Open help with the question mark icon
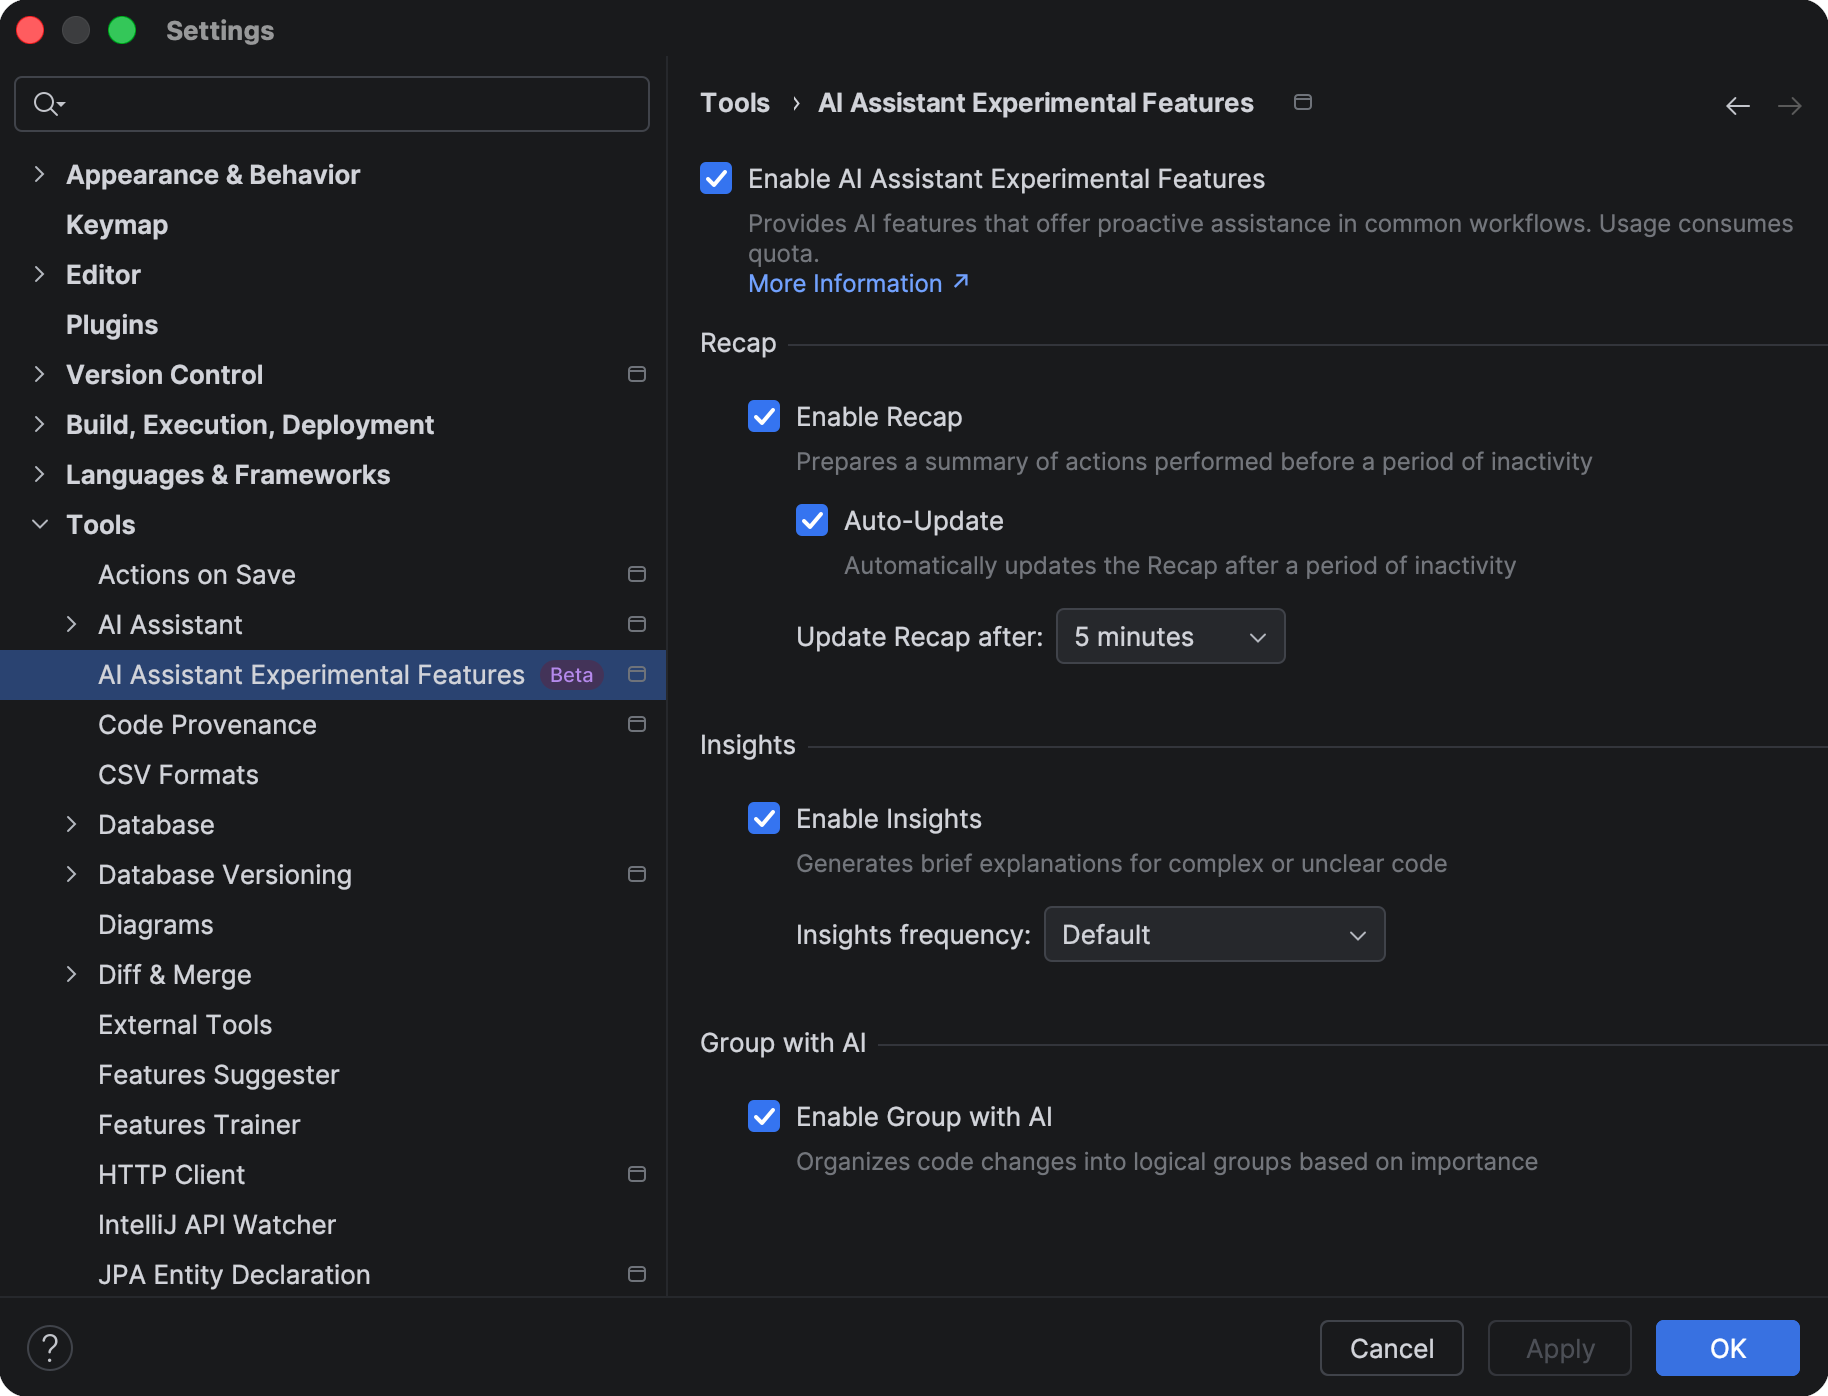Screen dimensions: 1828x1396 coord(50,1348)
